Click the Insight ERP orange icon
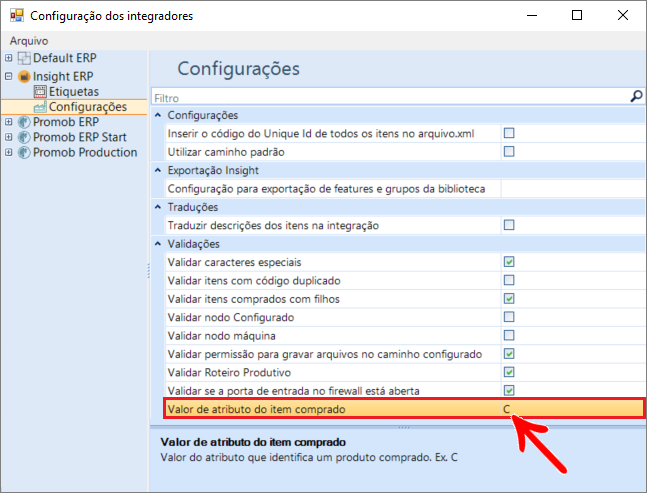647x493 pixels. pyautogui.click(x=24, y=76)
